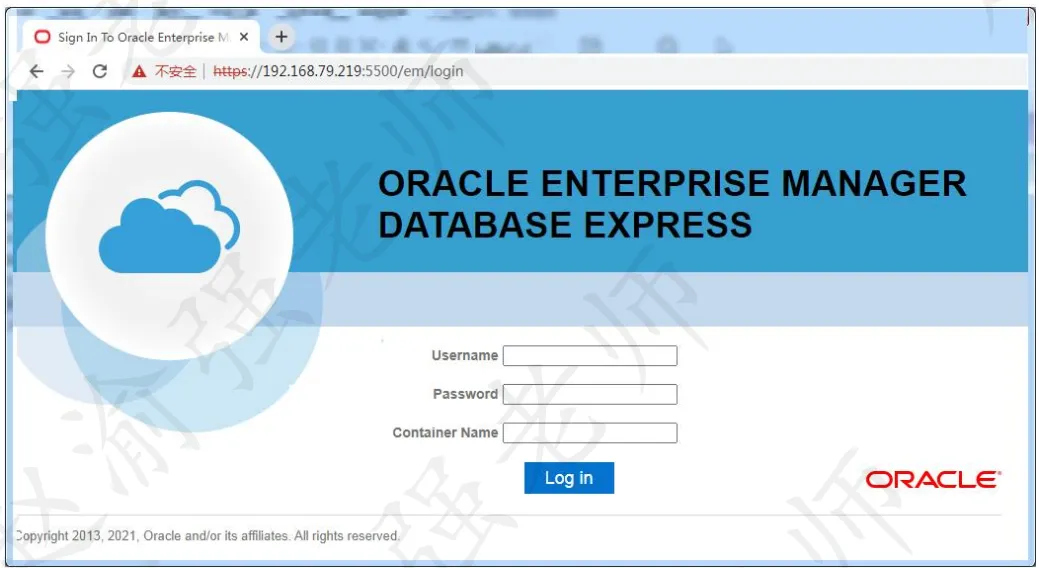
Task: Focus the Container Name field
Action: (x=590, y=433)
